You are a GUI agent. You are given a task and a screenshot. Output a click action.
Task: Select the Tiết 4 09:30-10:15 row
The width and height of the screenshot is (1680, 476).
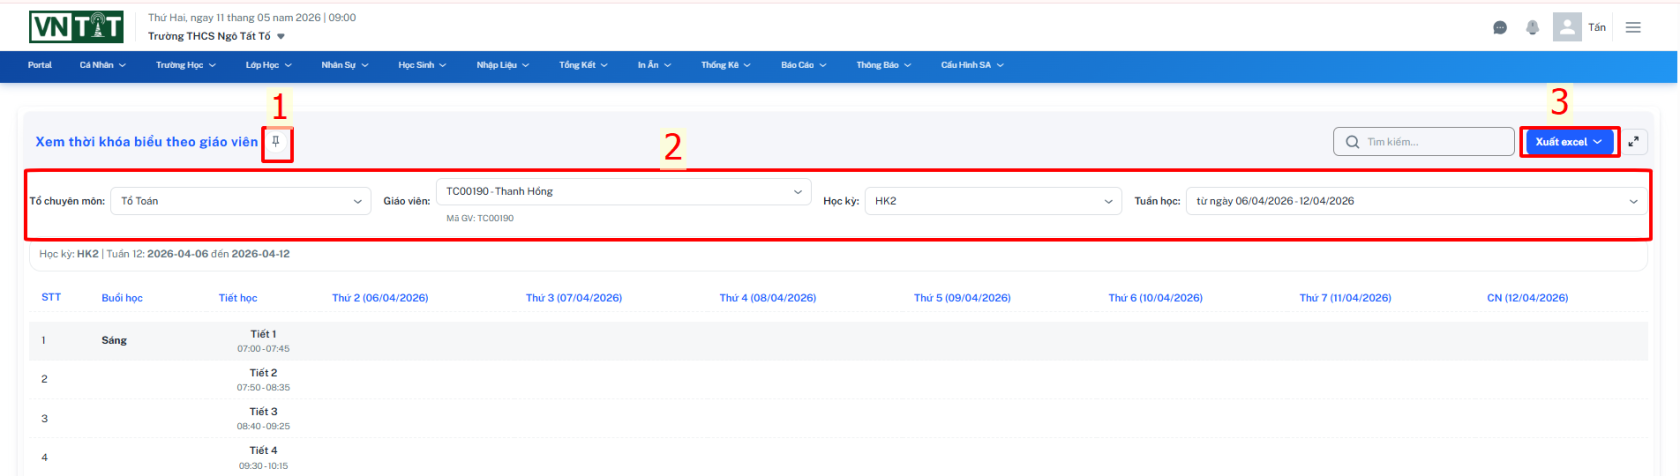[838, 457]
